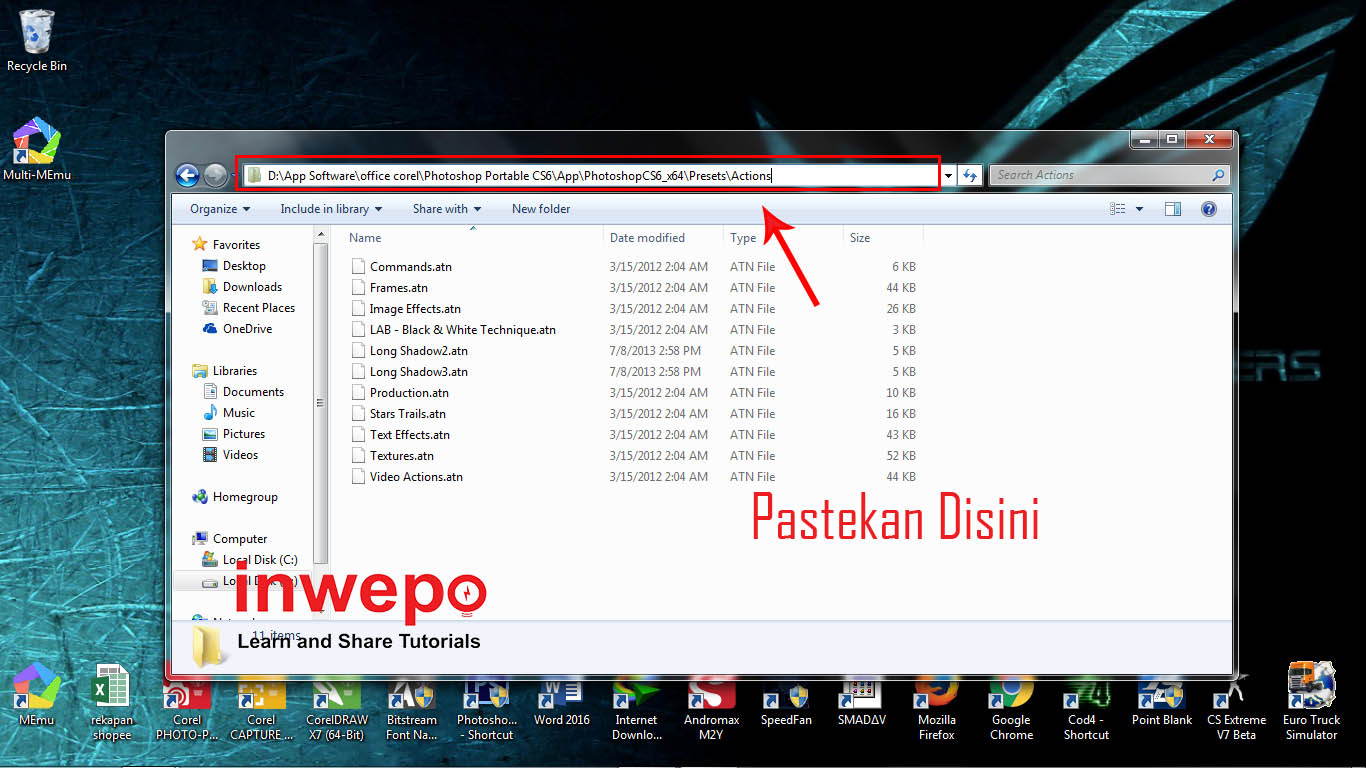Open the Share with menu
The width and height of the screenshot is (1366, 768).
[446, 209]
